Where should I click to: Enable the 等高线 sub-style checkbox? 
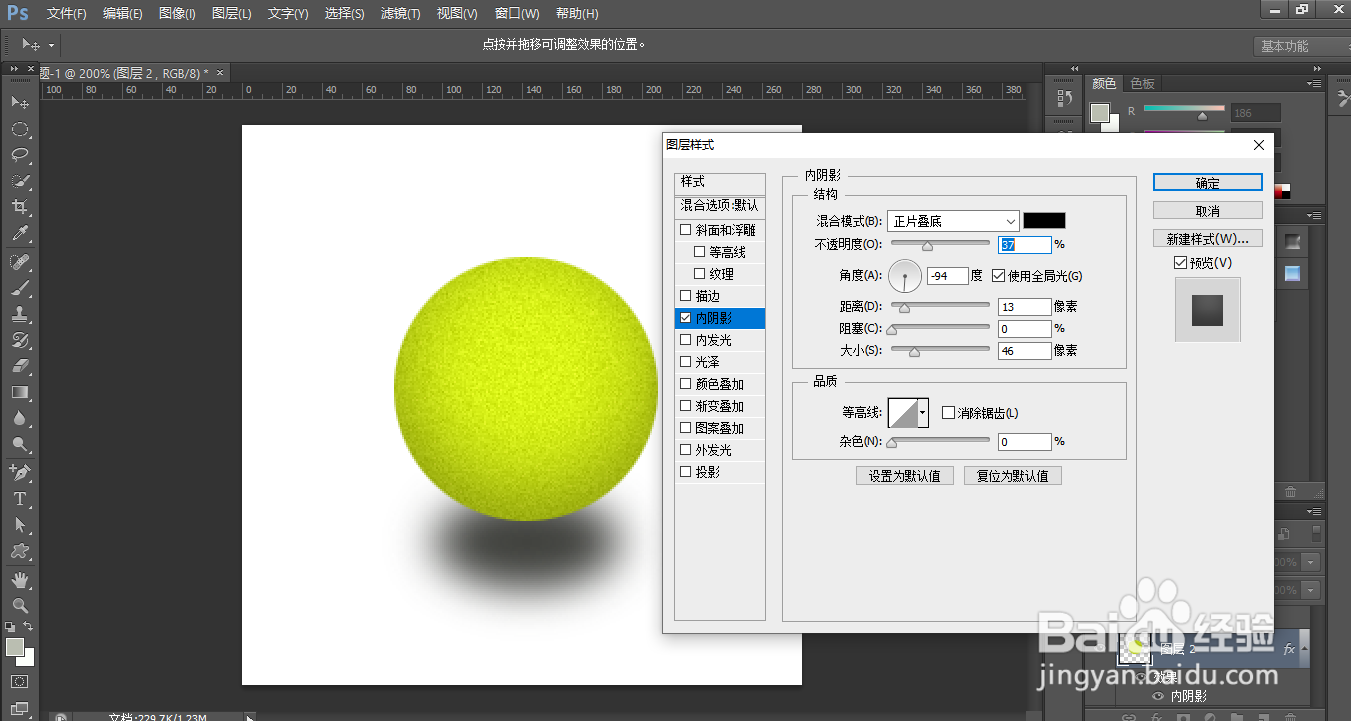coord(699,252)
